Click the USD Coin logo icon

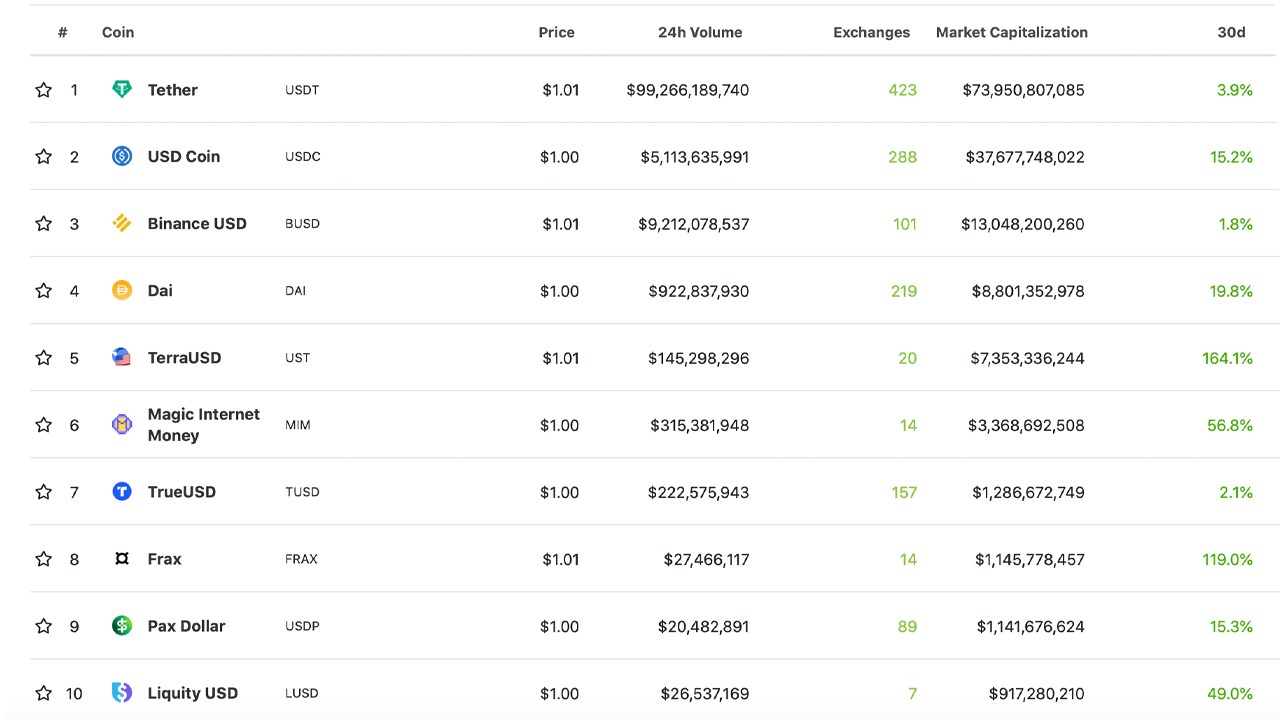point(122,156)
